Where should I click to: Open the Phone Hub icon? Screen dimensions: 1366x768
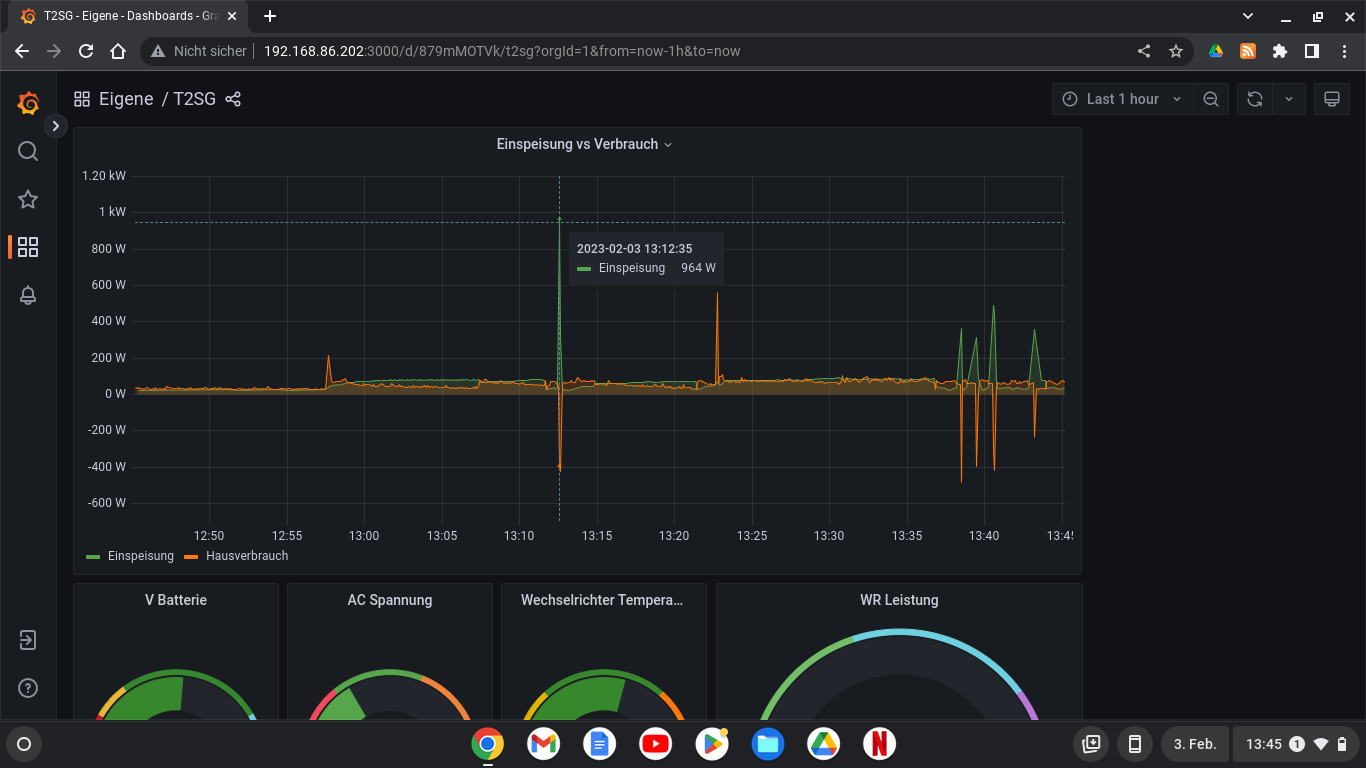click(x=1135, y=744)
